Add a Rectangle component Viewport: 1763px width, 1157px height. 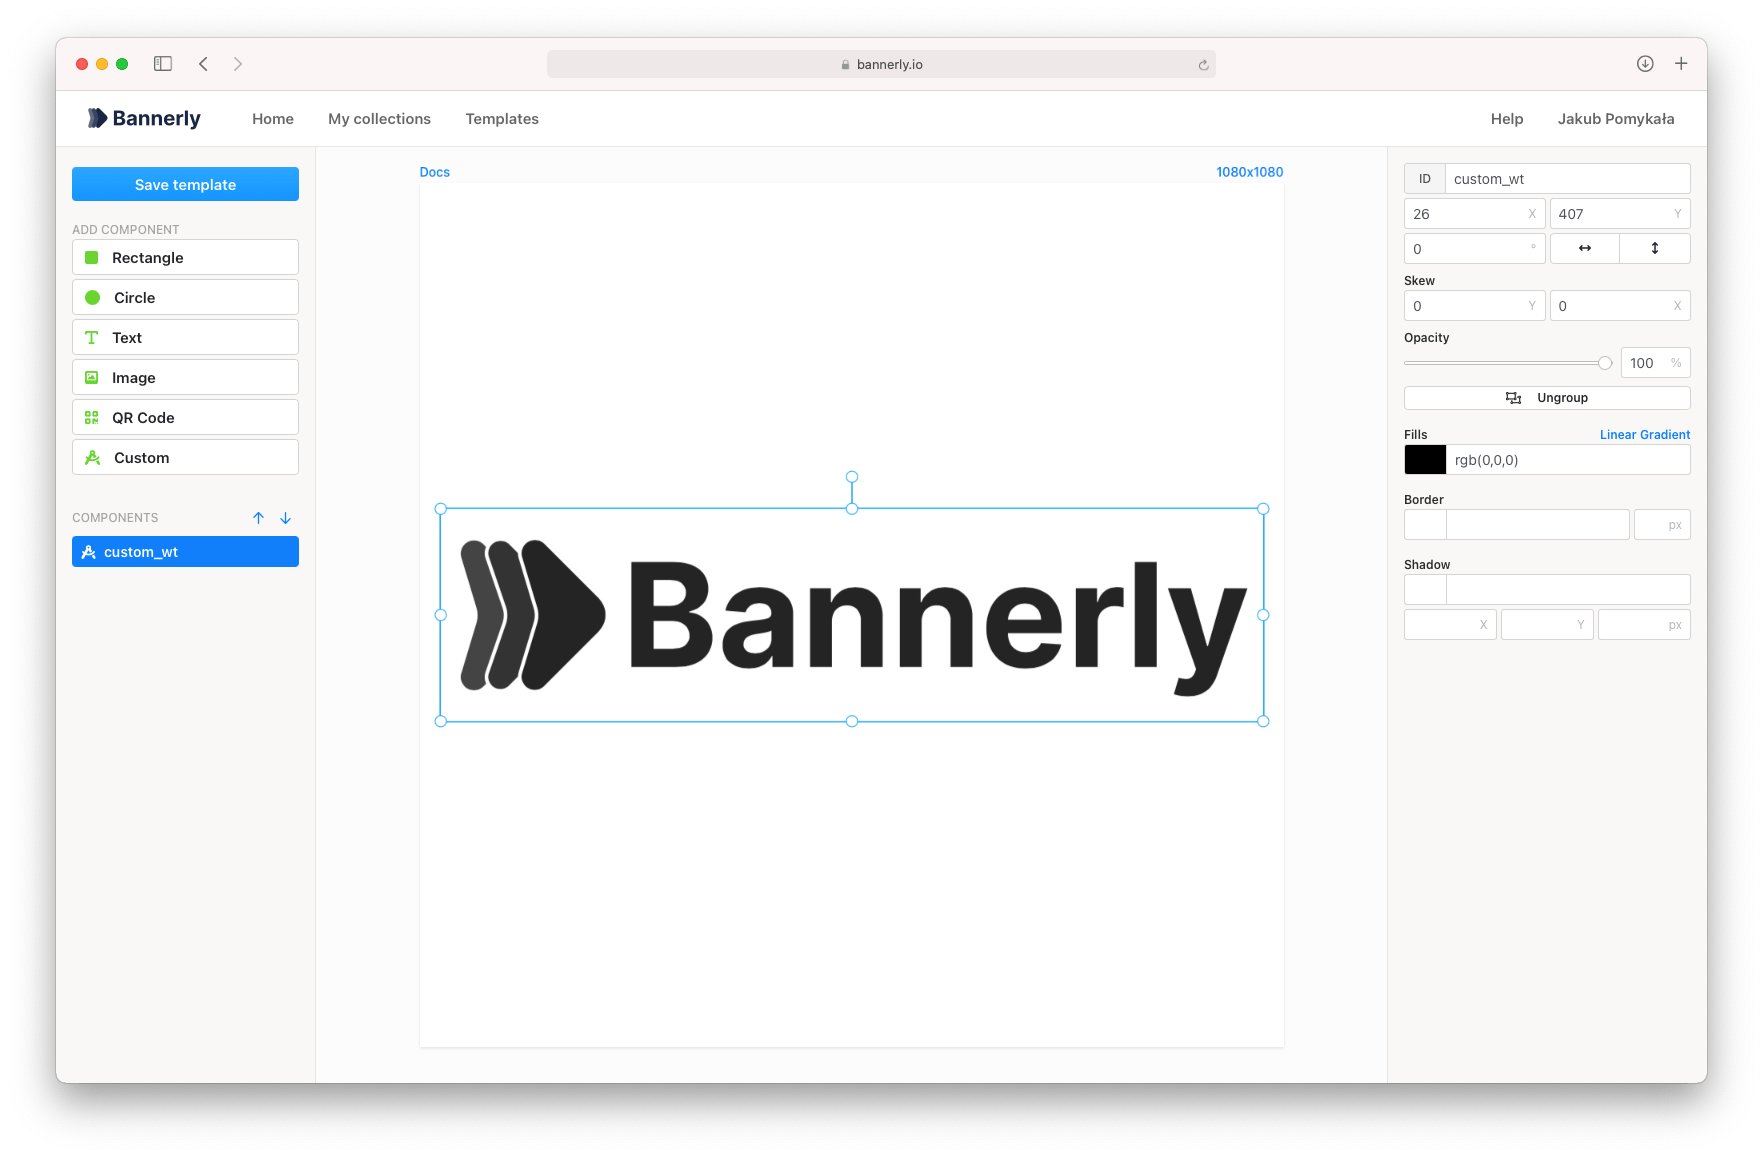(x=185, y=257)
